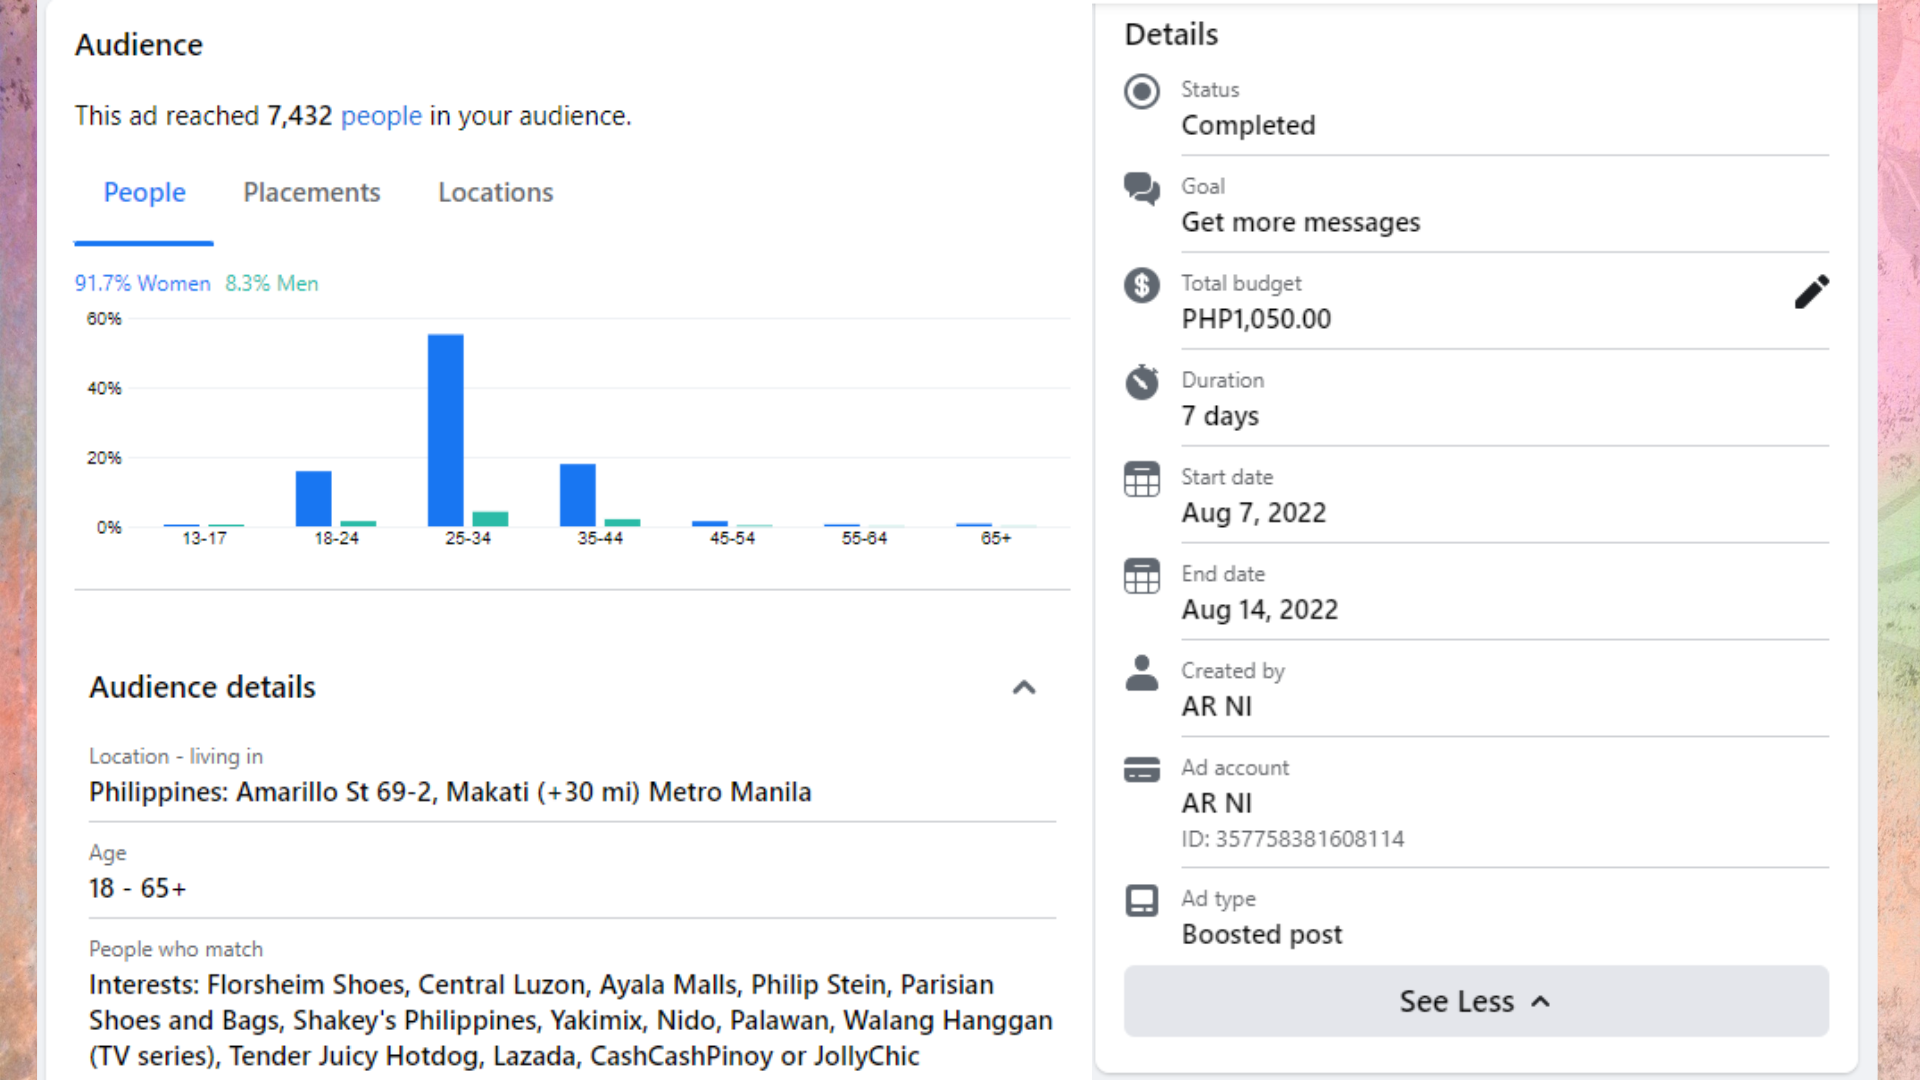Collapse the Audience details section chevron
The width and height of the screenshot is (1920, 1080).
pos(1023,688)
